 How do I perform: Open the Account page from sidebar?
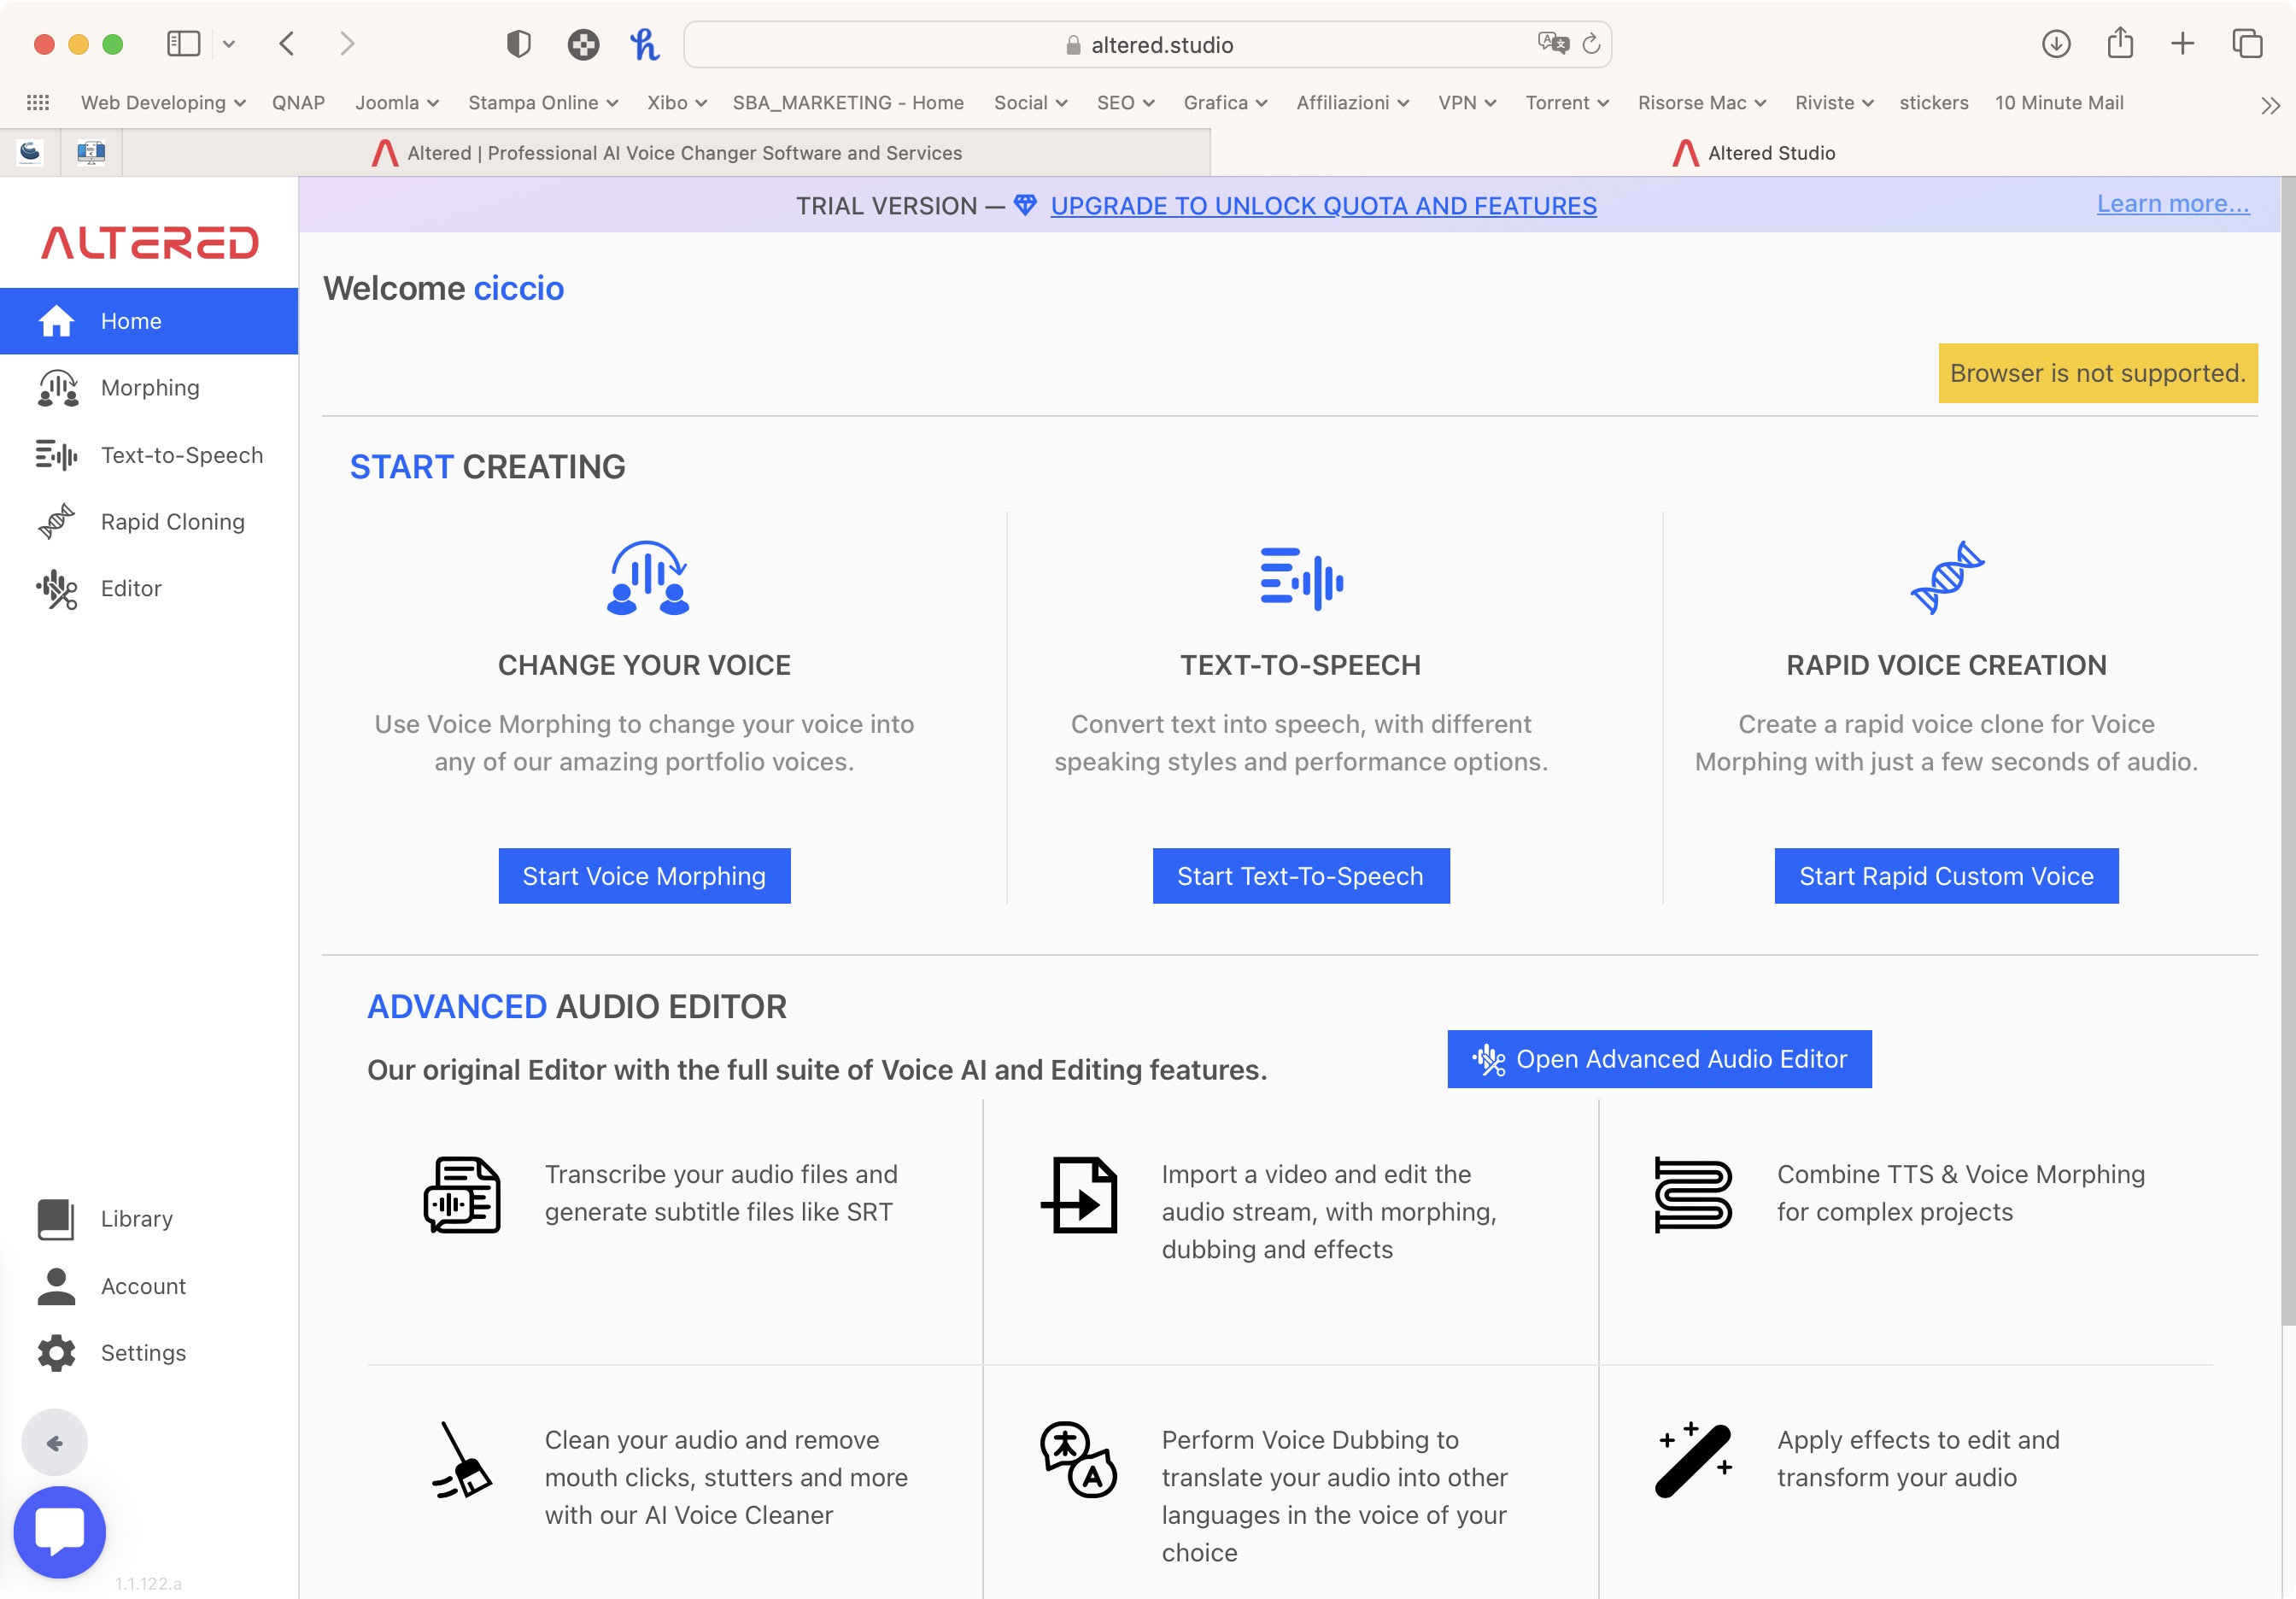click(149, 1286)
